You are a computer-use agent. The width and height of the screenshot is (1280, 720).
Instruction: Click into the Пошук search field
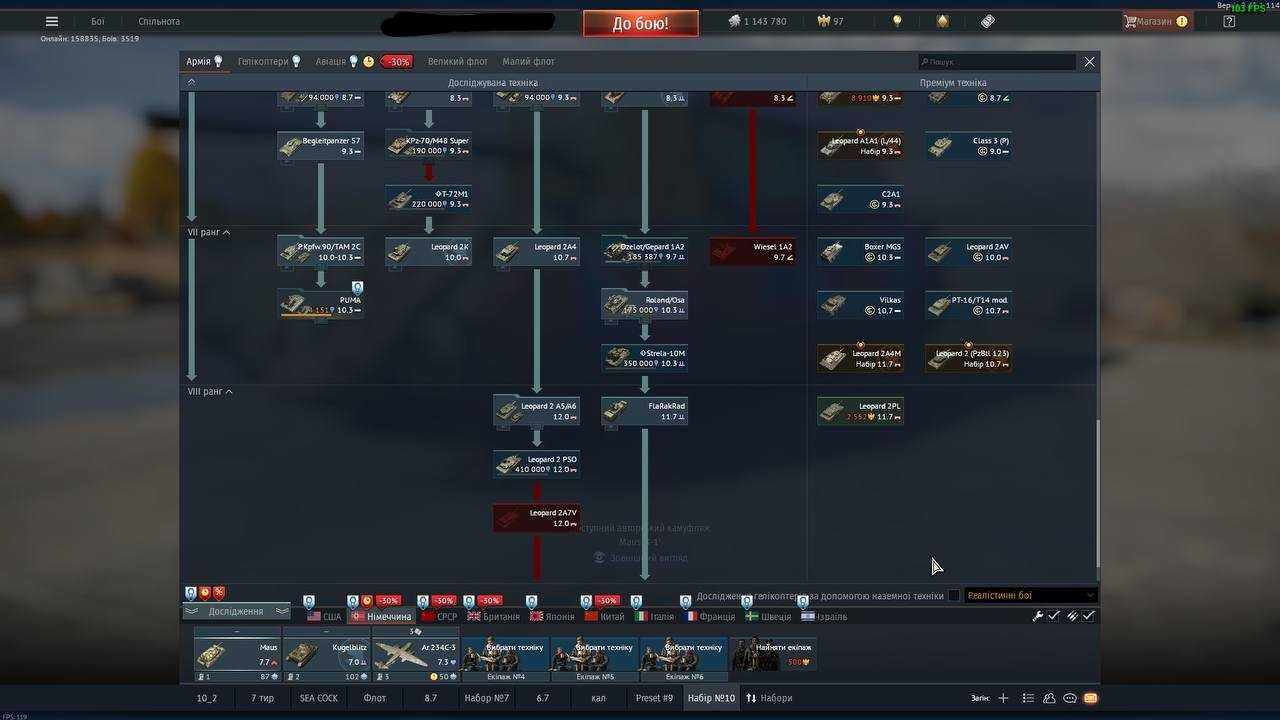pyautogui.click(x=997, y=62)
